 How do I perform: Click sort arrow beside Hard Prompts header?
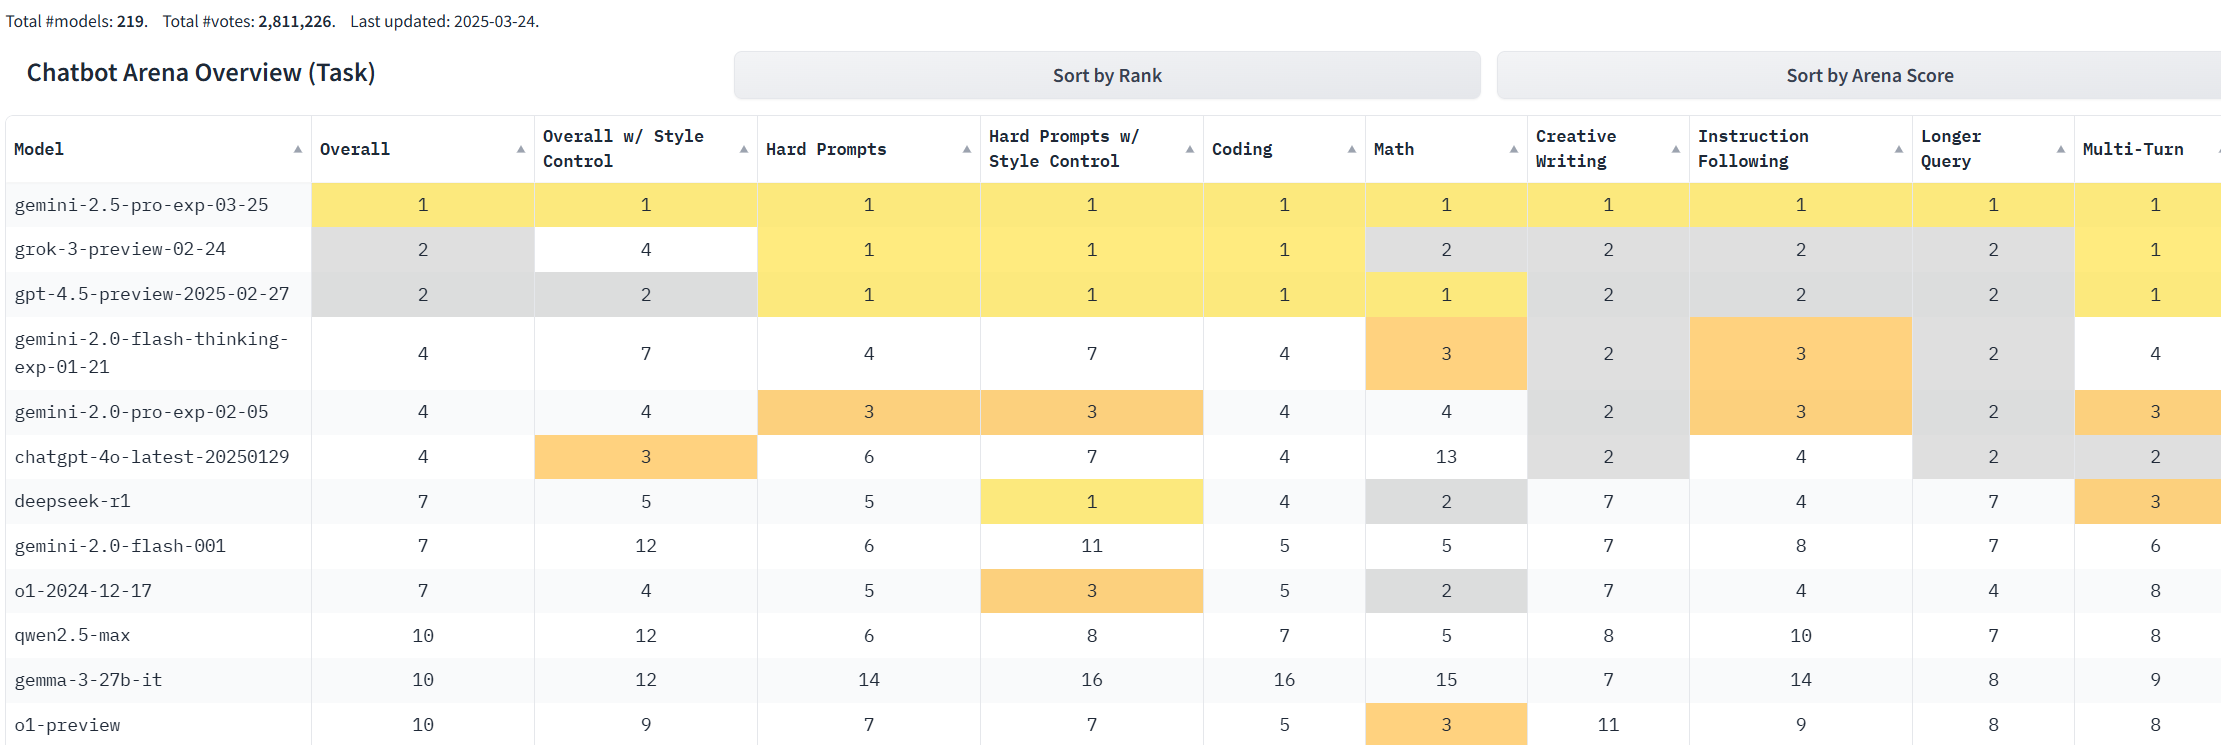tap(967, 149)
